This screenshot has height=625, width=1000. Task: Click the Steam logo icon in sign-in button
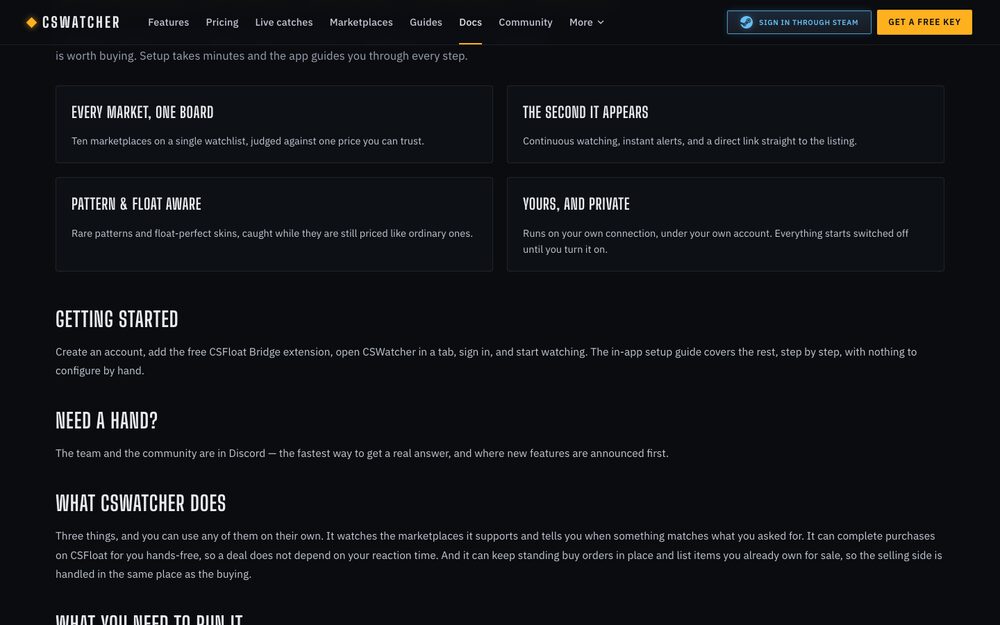[x=746, y=22]
